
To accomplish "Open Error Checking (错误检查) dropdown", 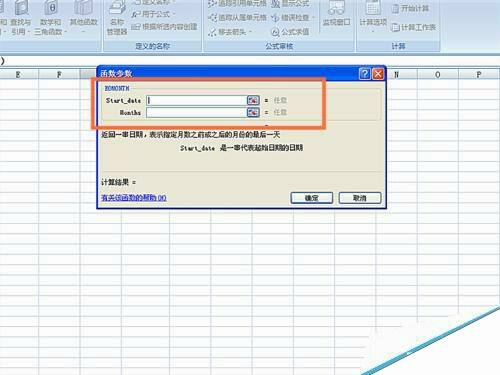I will (293, 17).
